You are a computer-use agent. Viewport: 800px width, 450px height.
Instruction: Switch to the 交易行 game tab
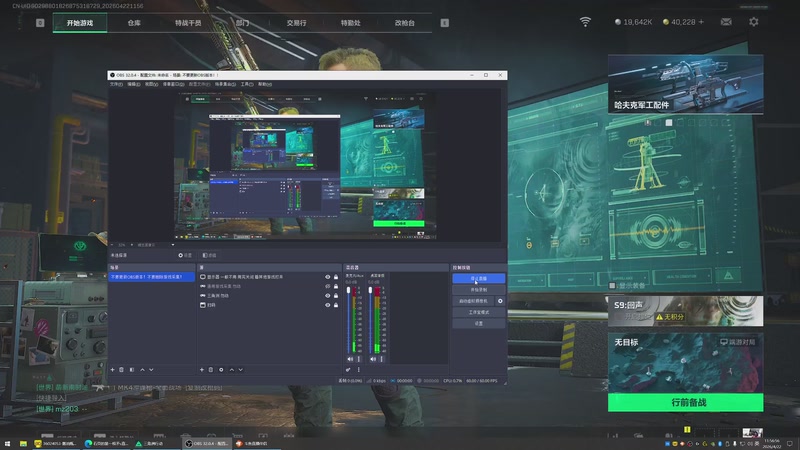(296, 23)
